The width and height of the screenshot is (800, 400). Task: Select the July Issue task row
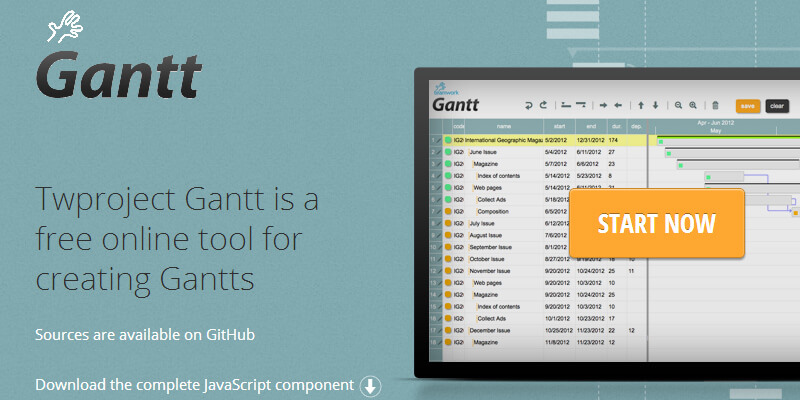pyautogui.click(x=538, y=223)
